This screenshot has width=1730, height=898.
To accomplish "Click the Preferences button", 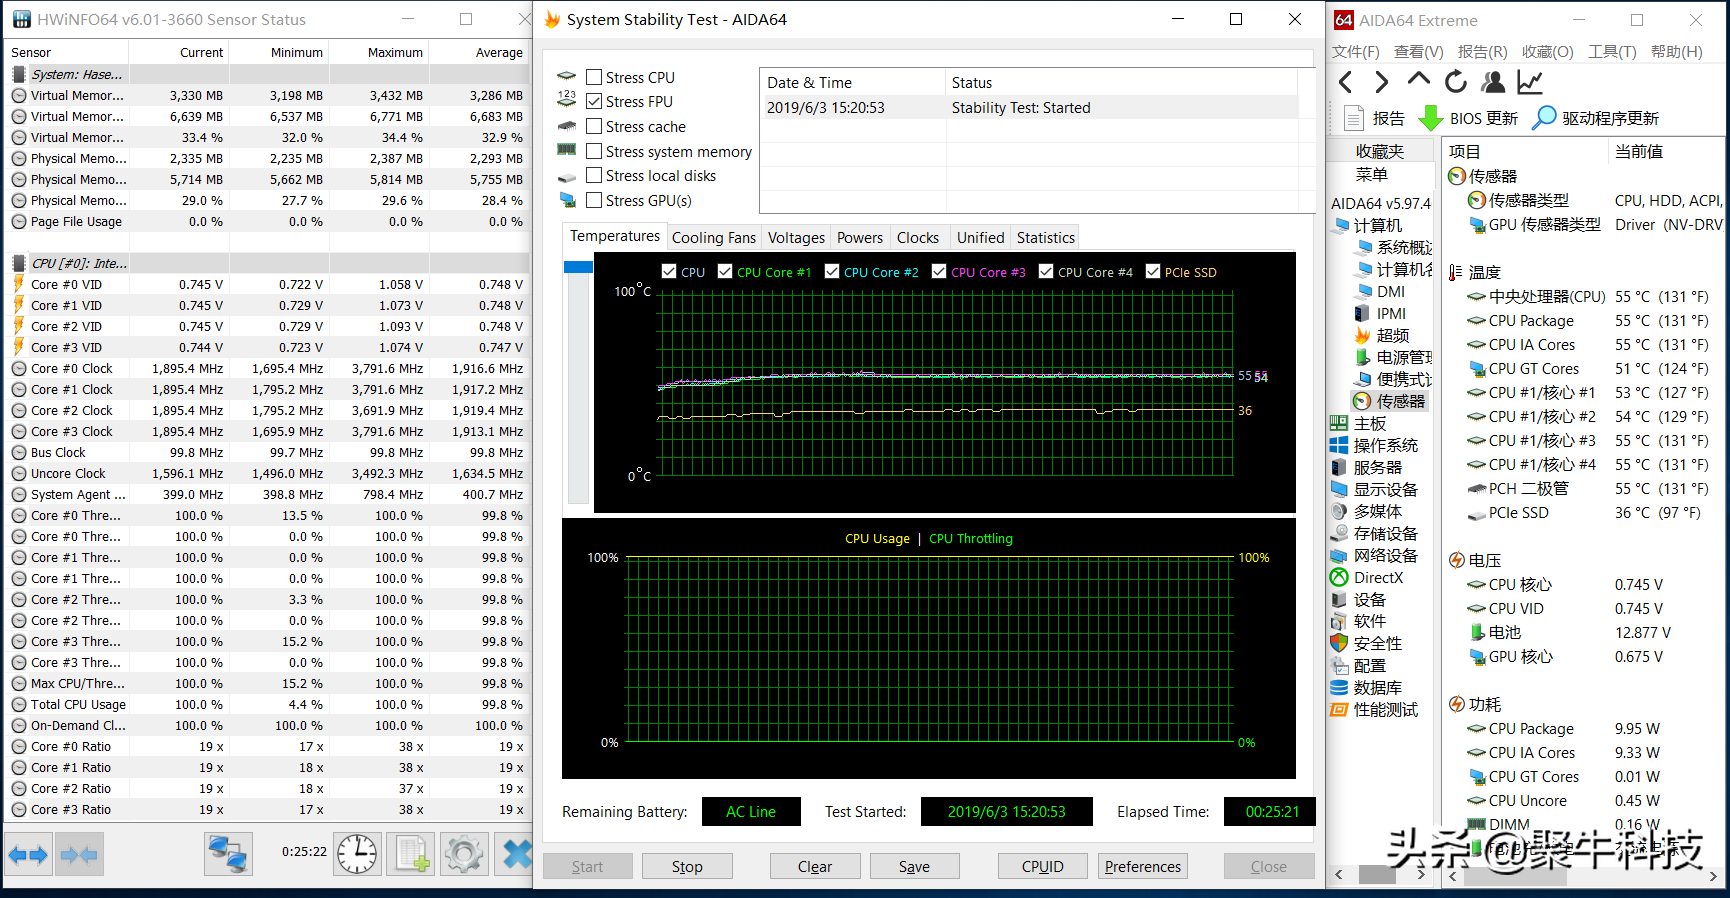I will tap(1142, 866).
